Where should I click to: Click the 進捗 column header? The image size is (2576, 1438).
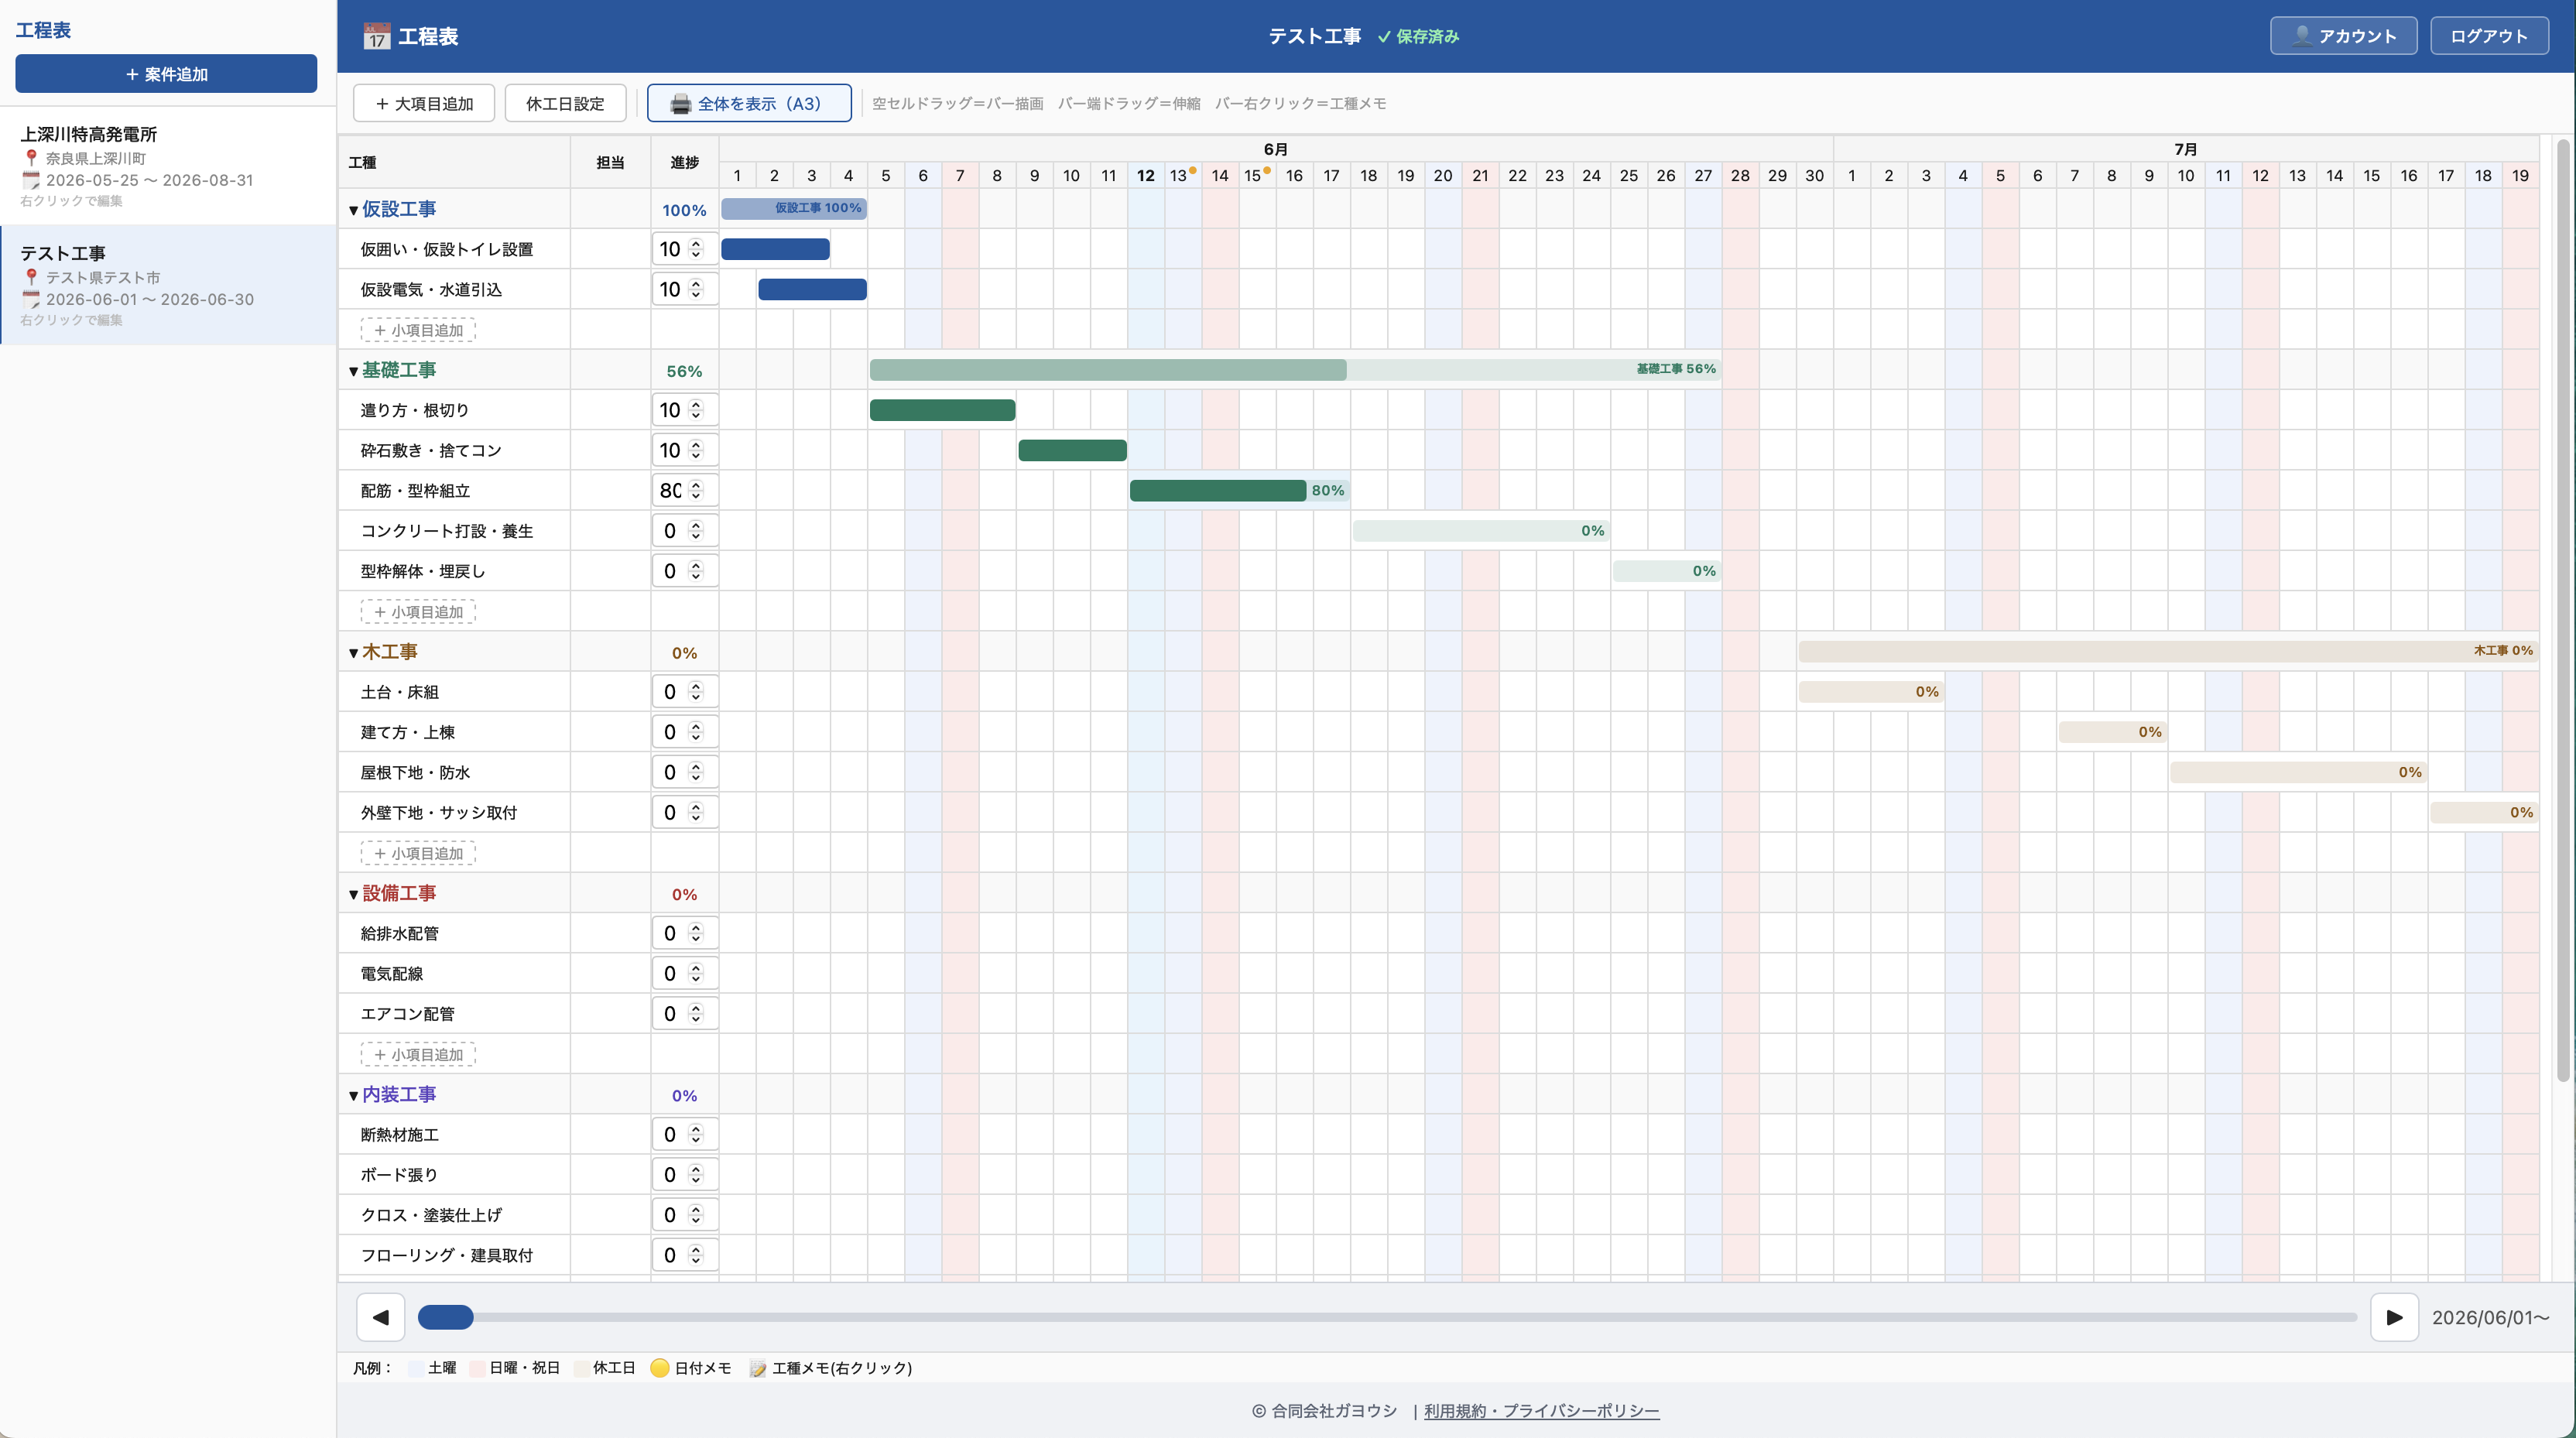684,162
